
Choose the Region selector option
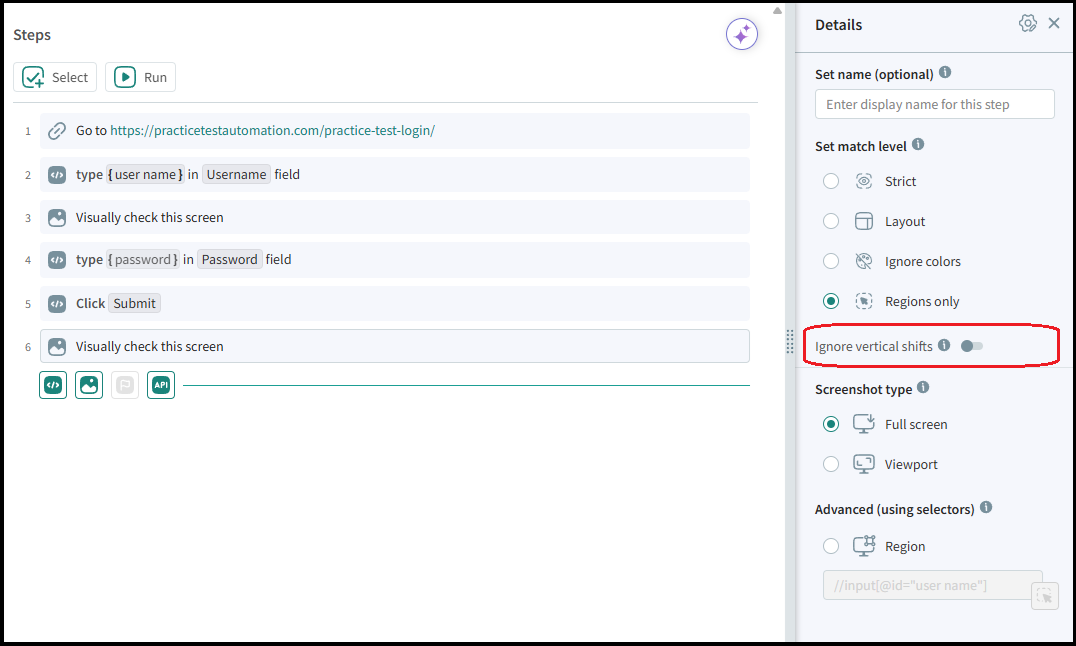[x=831, y=546]
